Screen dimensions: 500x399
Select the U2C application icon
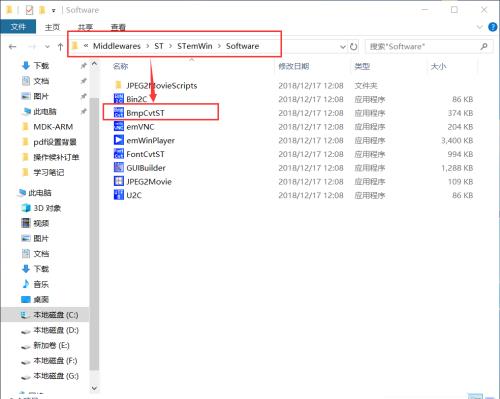click(119, 195)
